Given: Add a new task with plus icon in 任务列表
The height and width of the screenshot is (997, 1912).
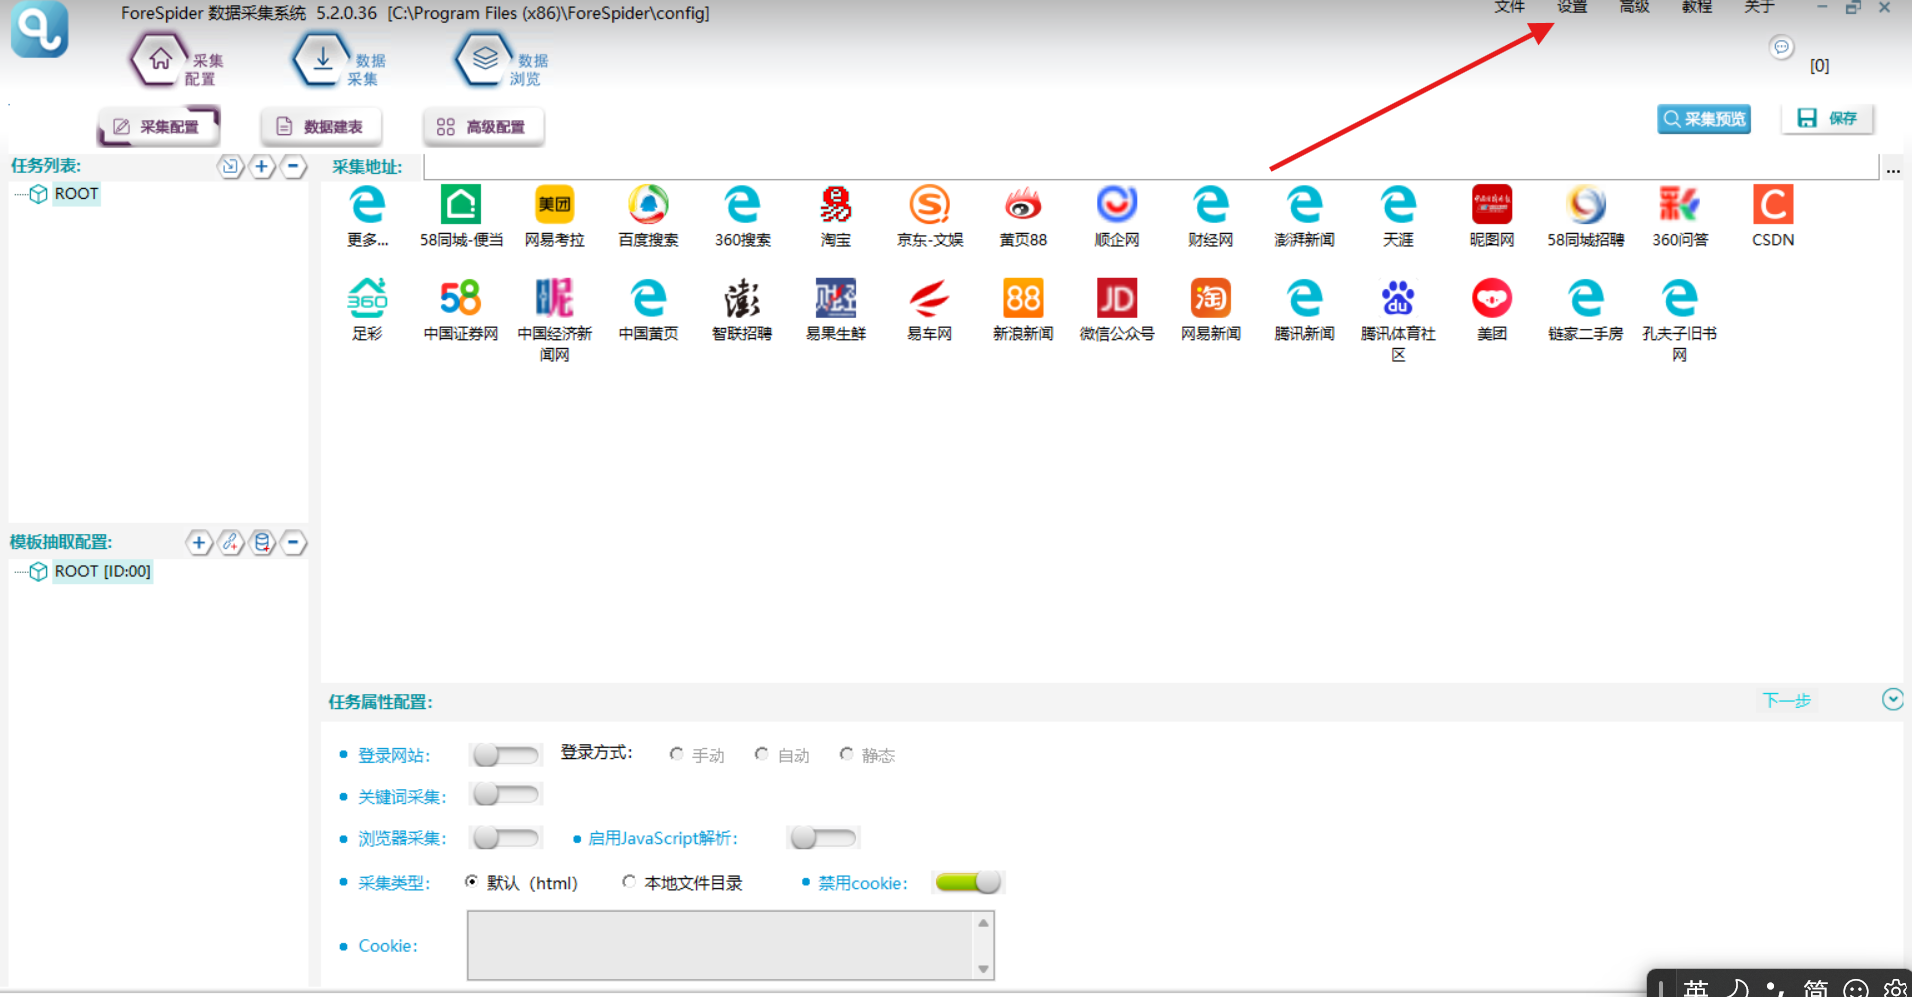Looking at the screenshot, I should pyautogui.click(x=261, y=167).
